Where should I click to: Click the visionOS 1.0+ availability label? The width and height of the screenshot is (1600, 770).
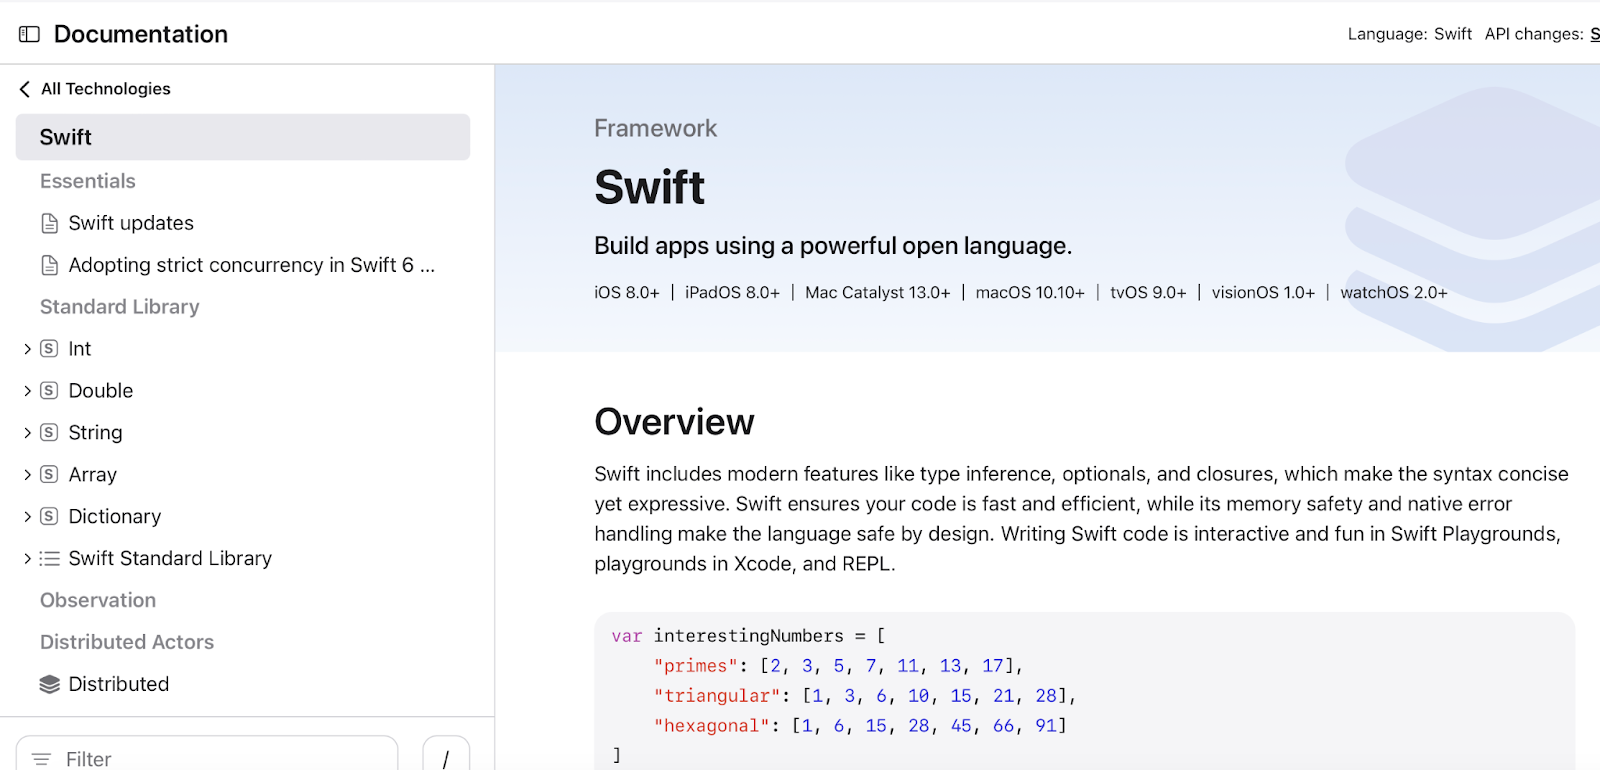[1263, 293]
